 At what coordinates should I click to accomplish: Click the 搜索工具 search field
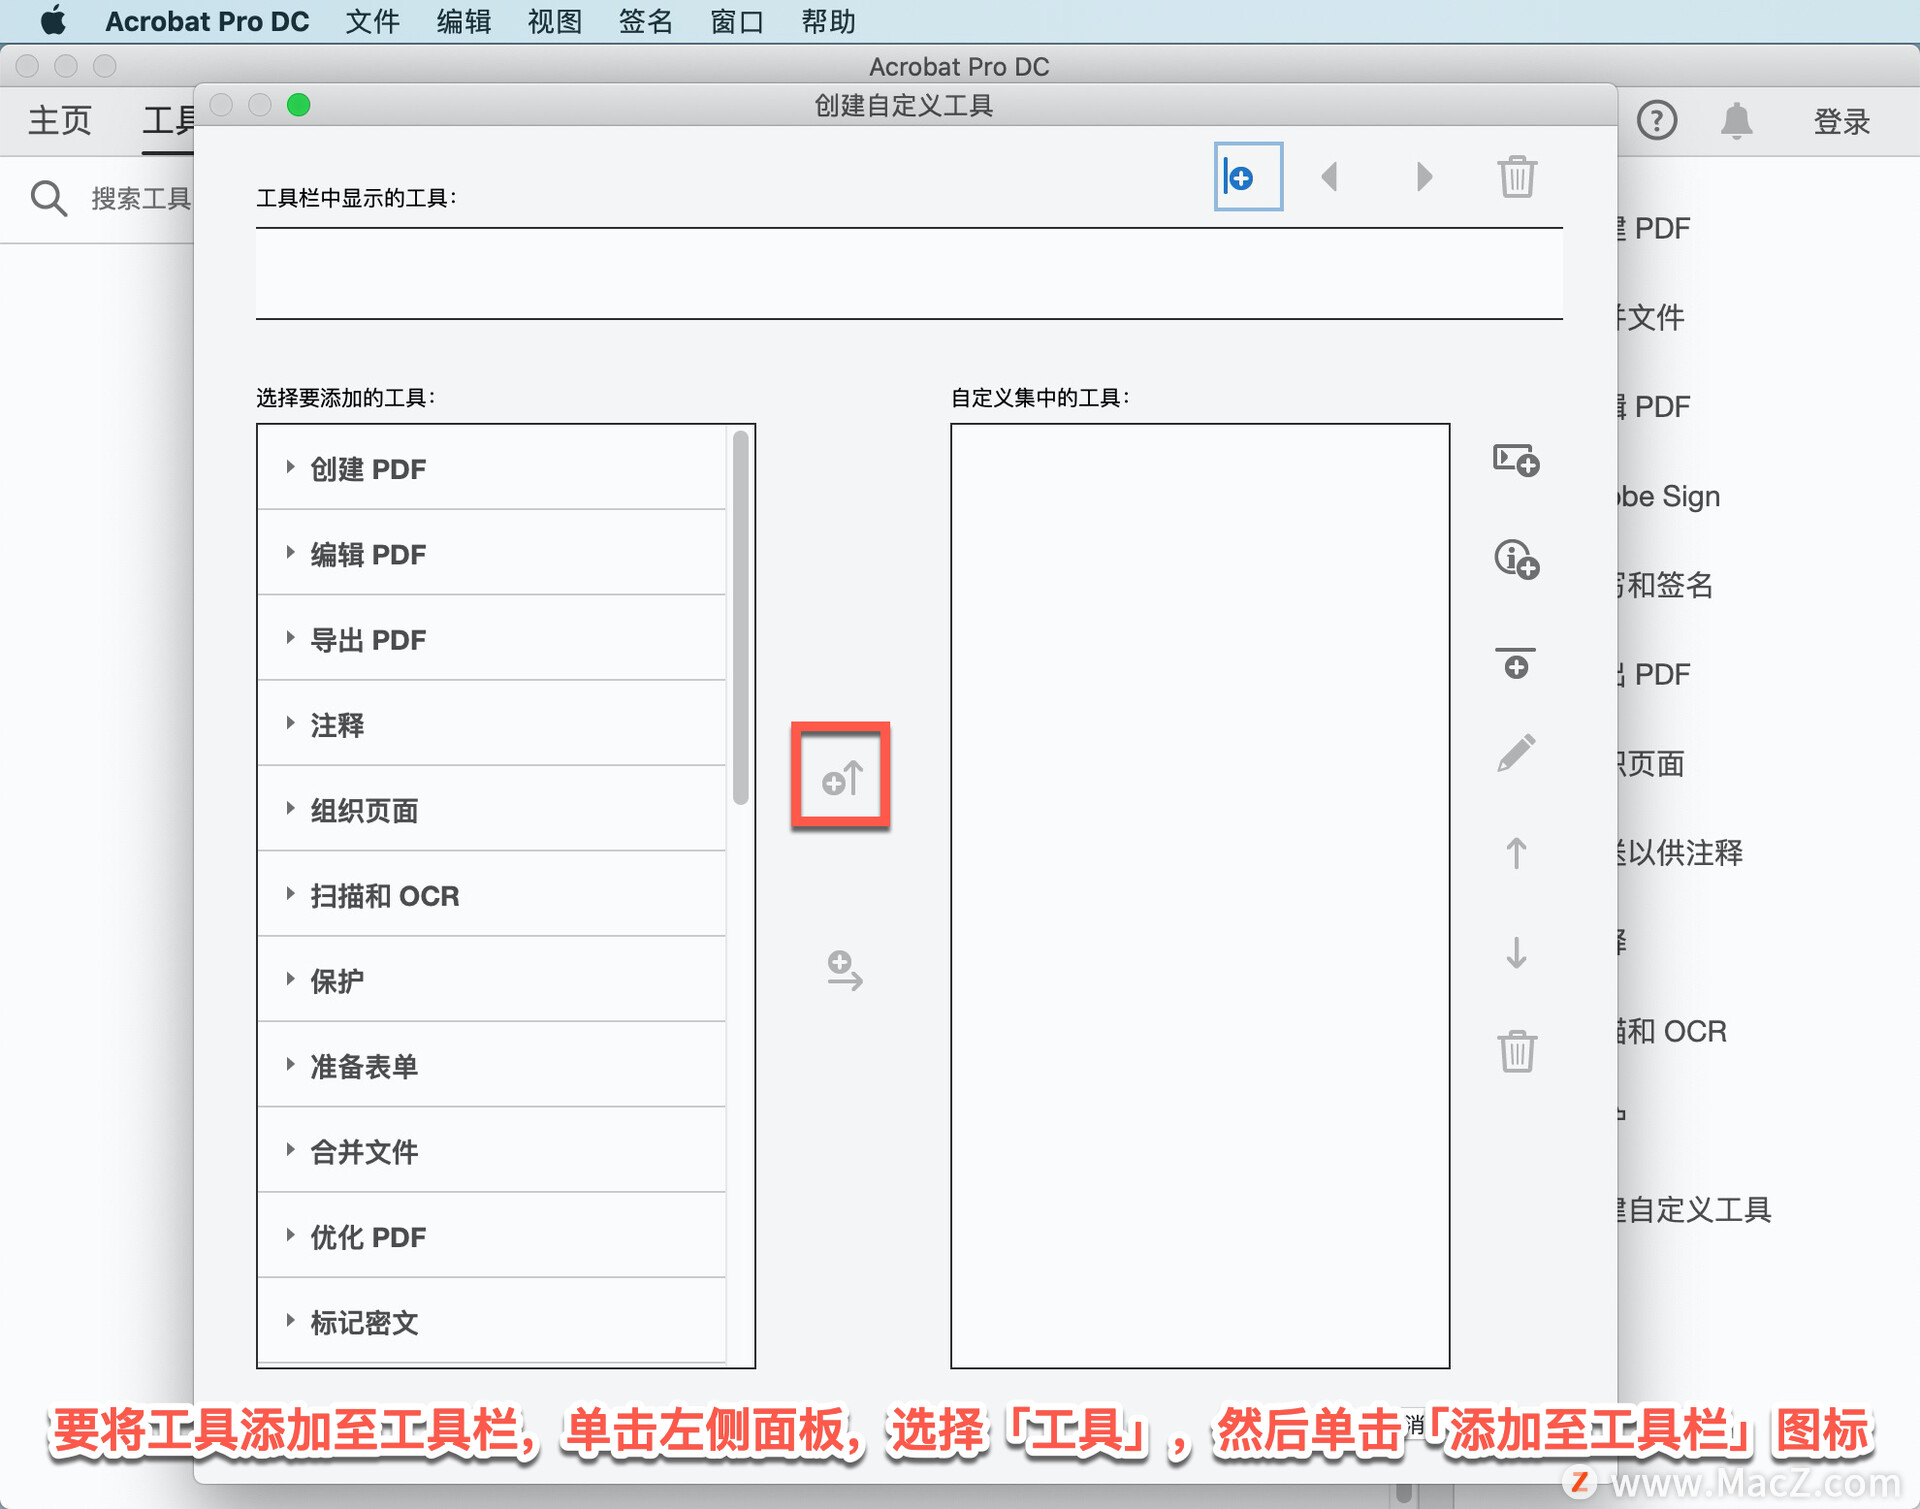point(140,198)
